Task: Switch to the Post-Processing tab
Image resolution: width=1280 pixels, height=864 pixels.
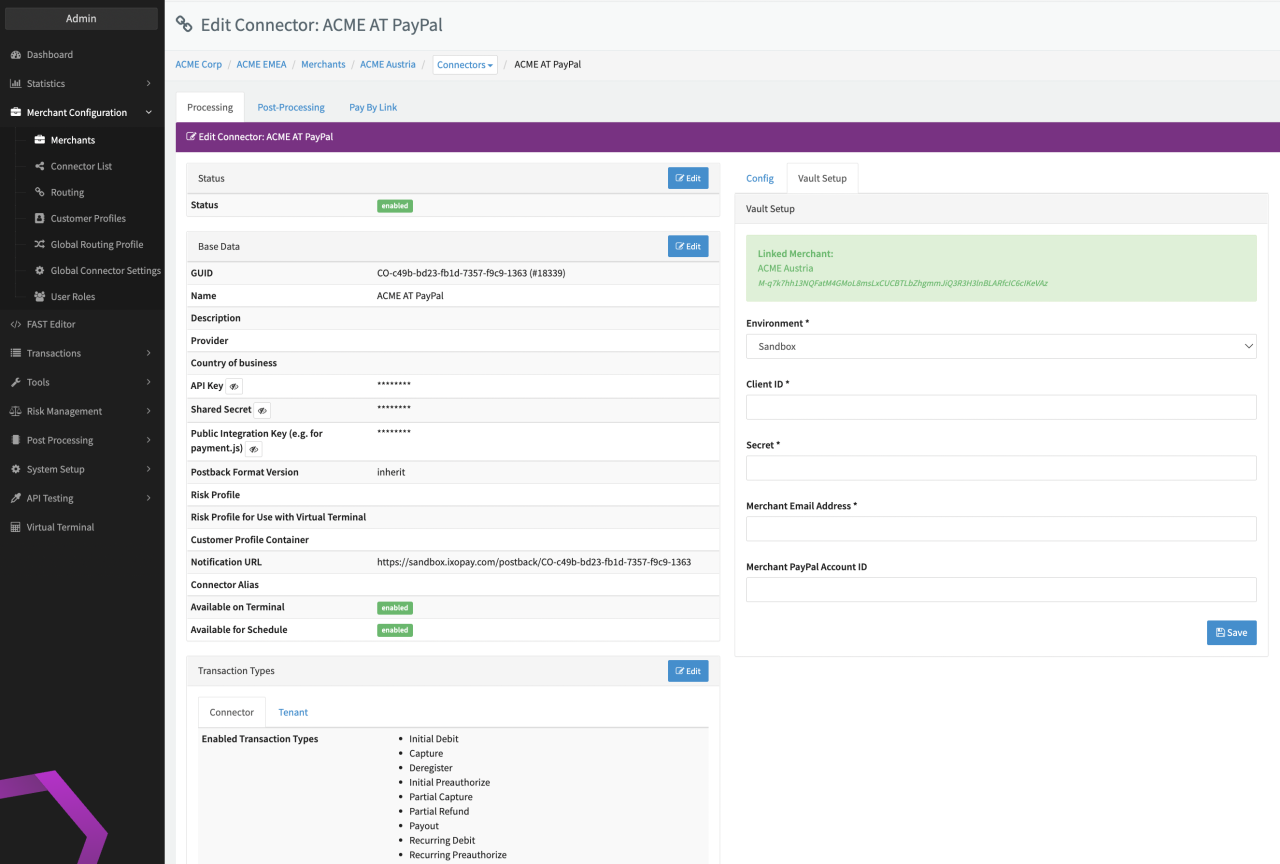Action: [291, 108]
